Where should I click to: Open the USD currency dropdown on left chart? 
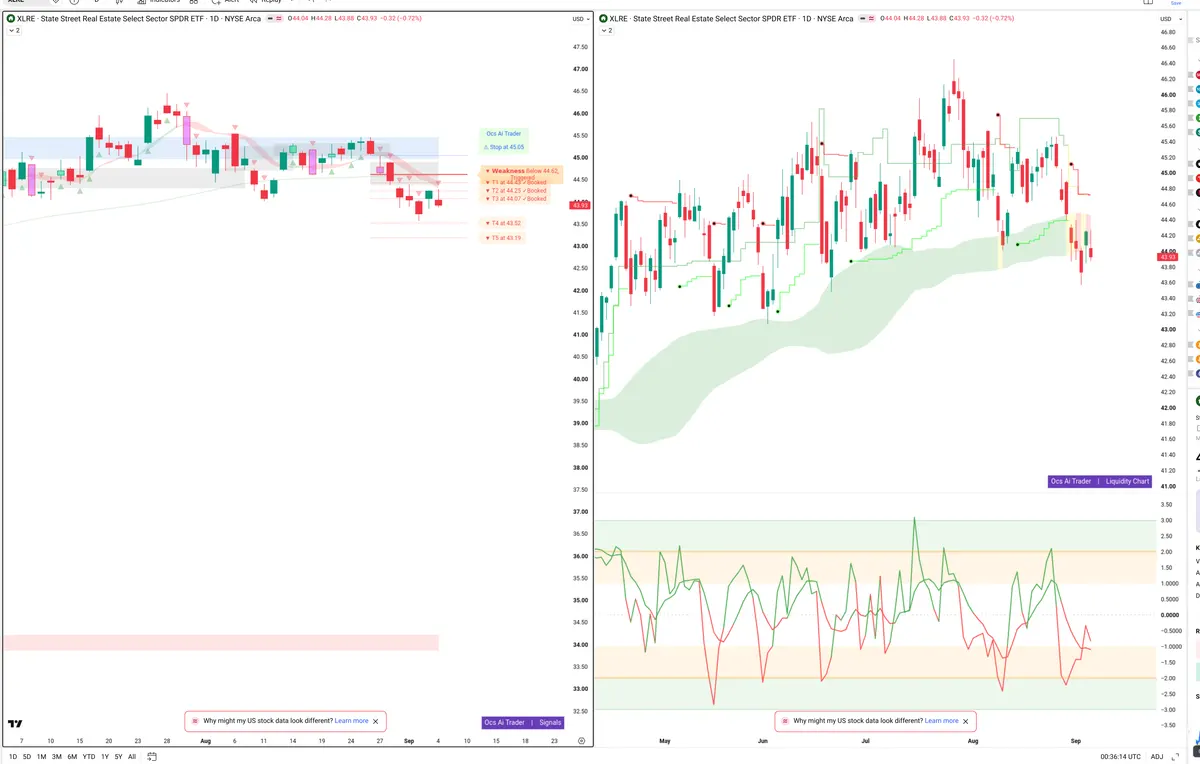point(579,19)
